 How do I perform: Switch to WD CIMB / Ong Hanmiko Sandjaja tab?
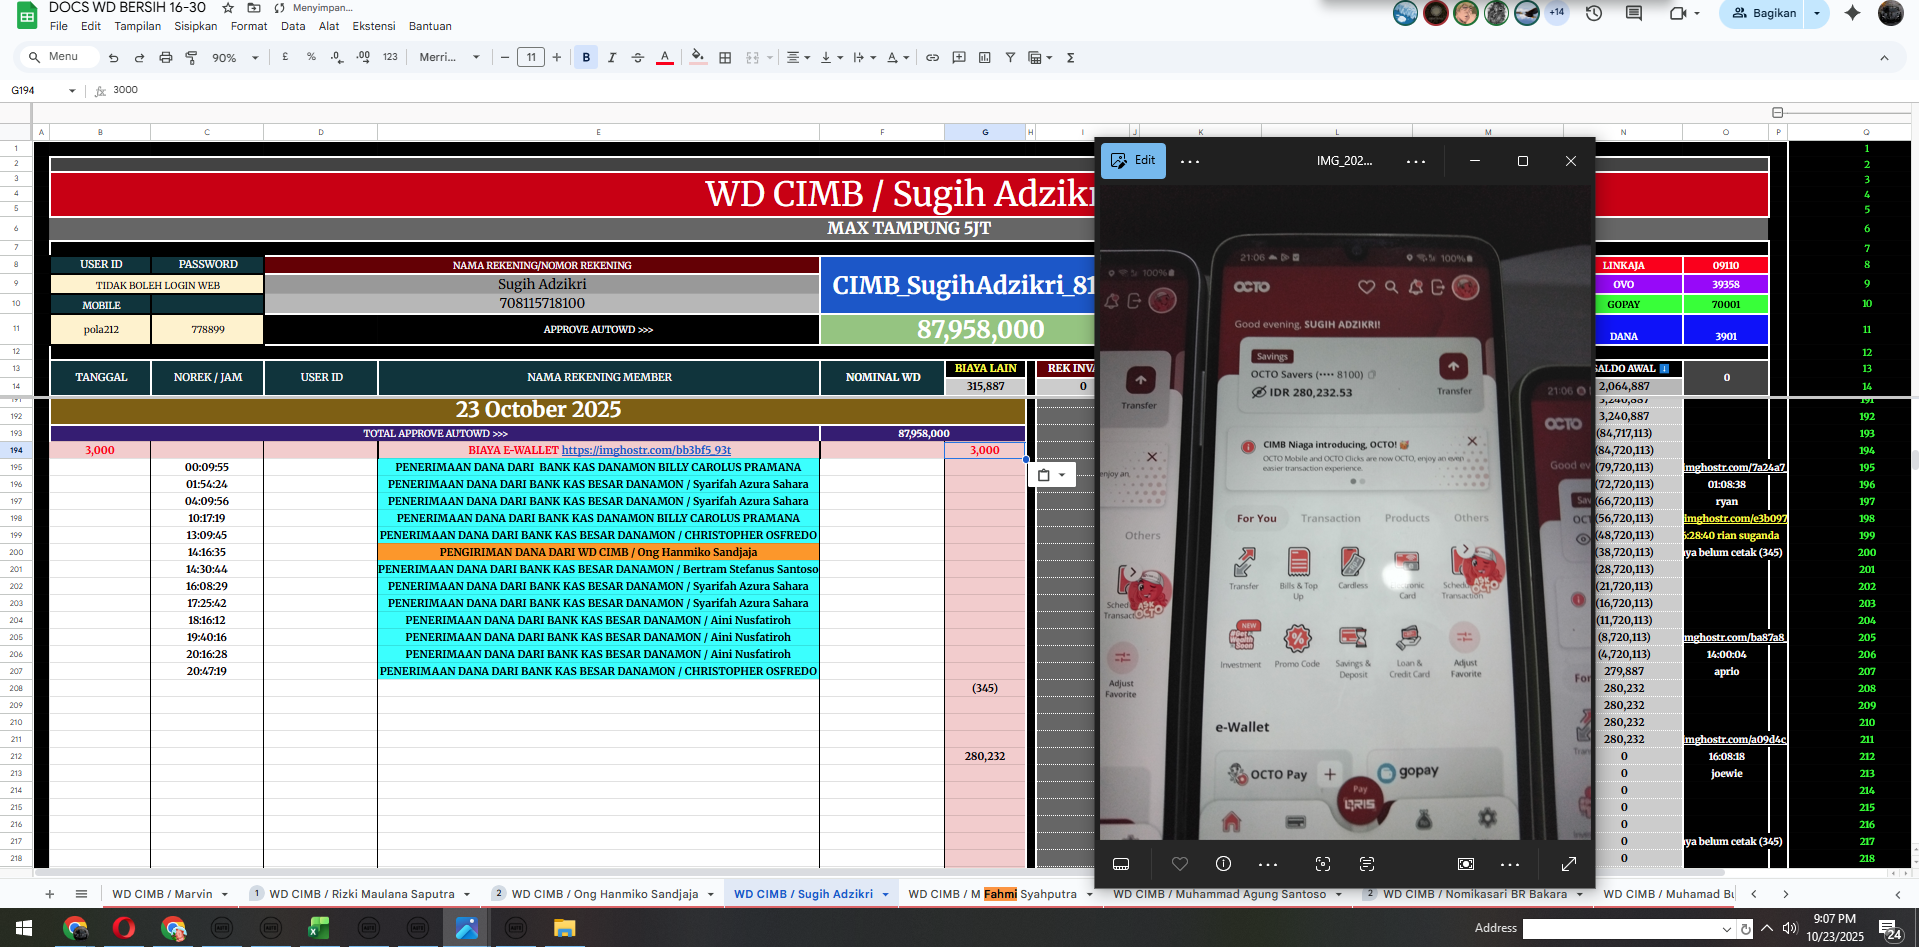pos(605,894)
